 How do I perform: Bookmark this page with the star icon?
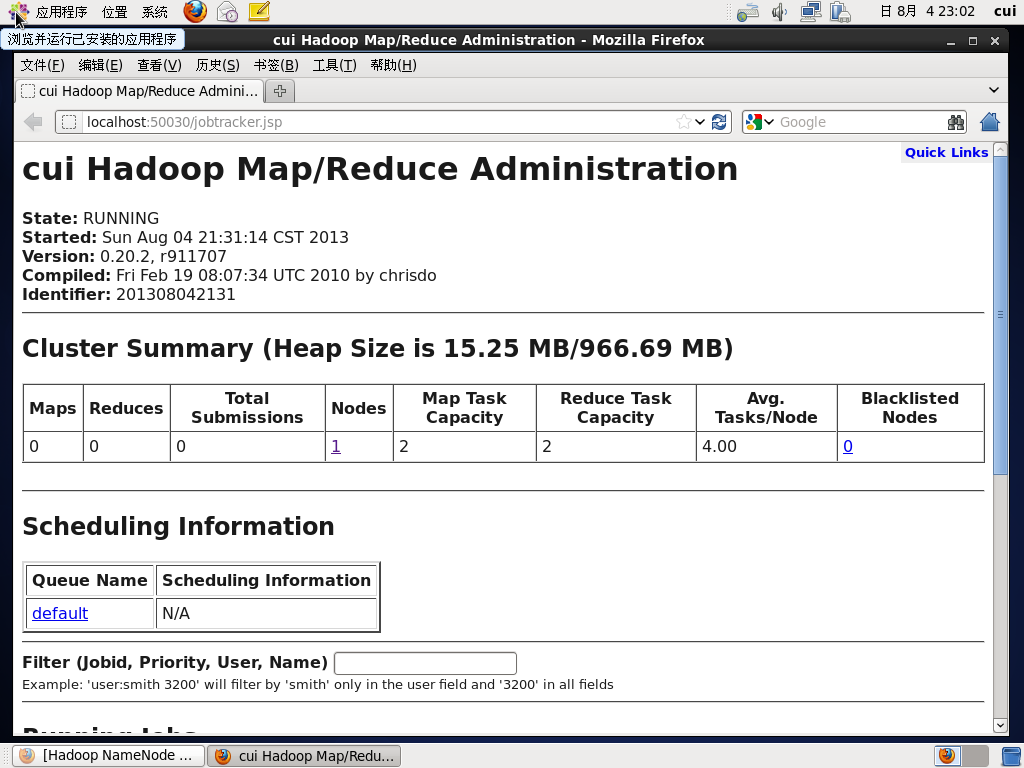coord(683,122)
